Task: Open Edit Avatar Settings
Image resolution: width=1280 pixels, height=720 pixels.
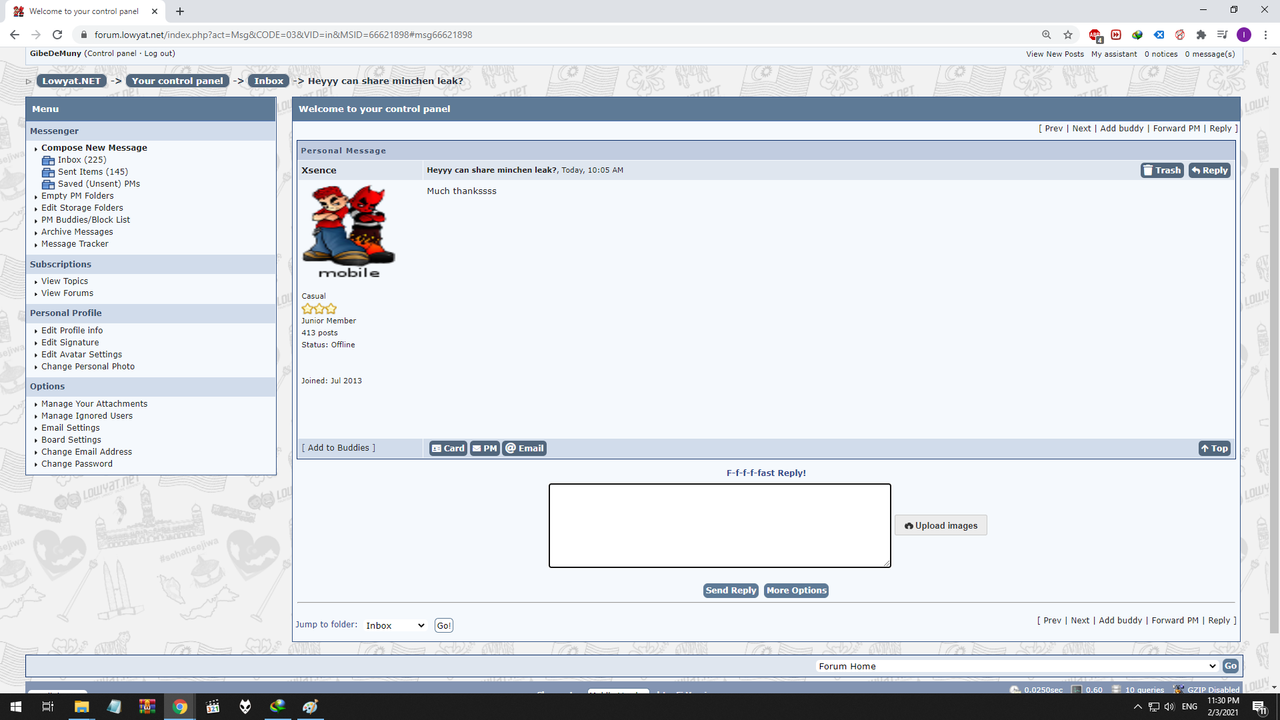Action: (81, 354)
